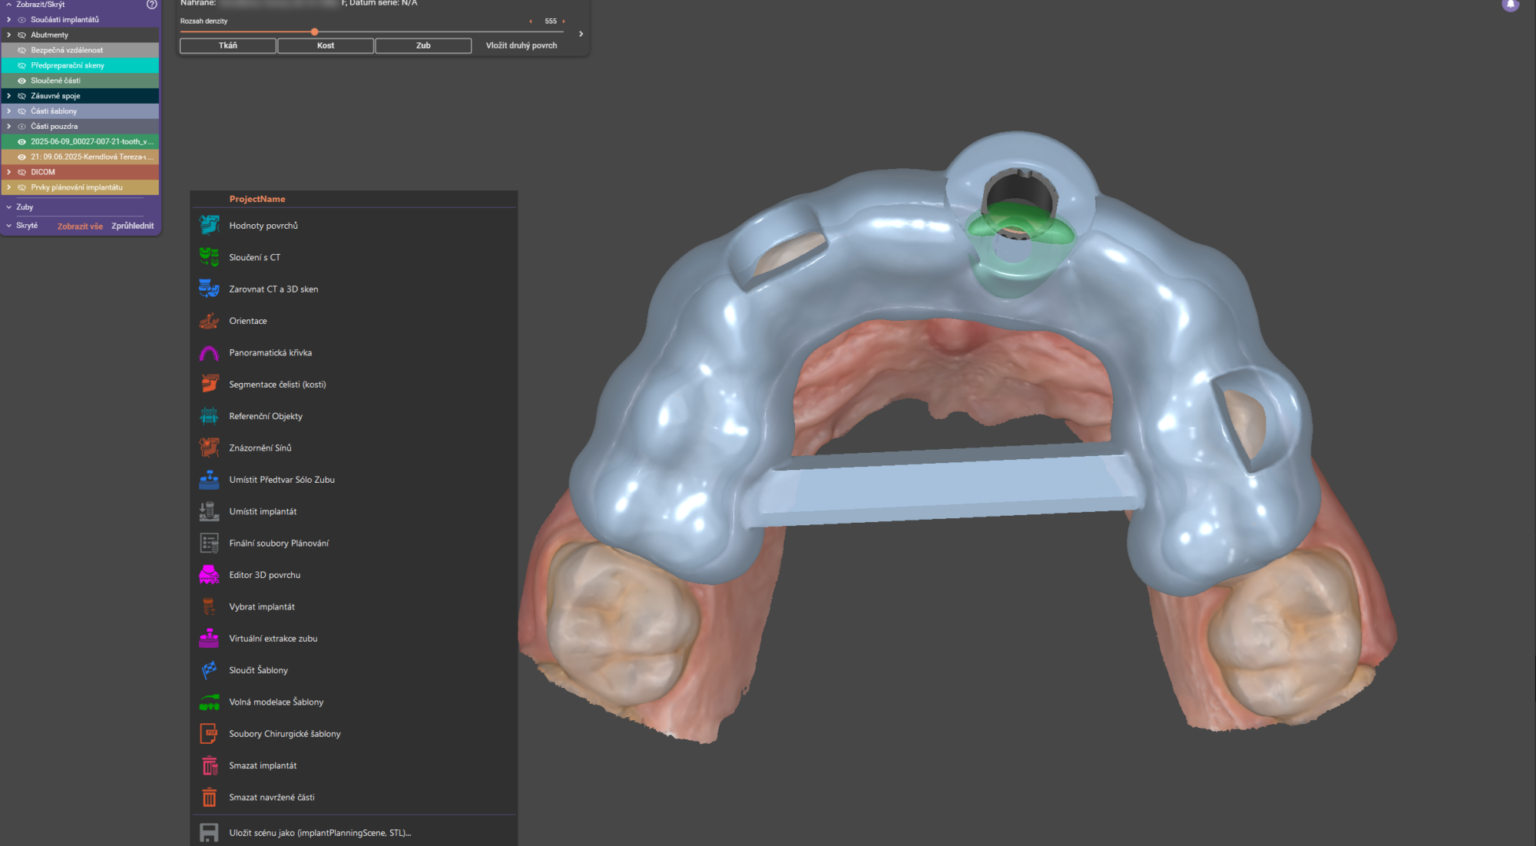Open help icon in Zobrazit/Skrýt panel

[x=152, y=5]
